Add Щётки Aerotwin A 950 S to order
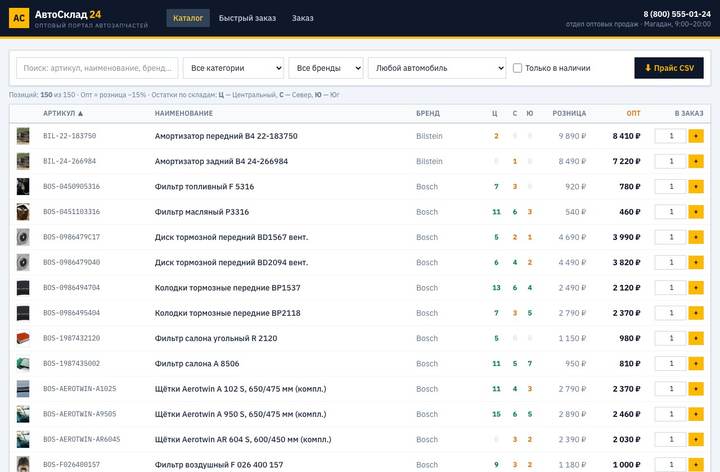The image size is (720, 472). pos(696,414)
